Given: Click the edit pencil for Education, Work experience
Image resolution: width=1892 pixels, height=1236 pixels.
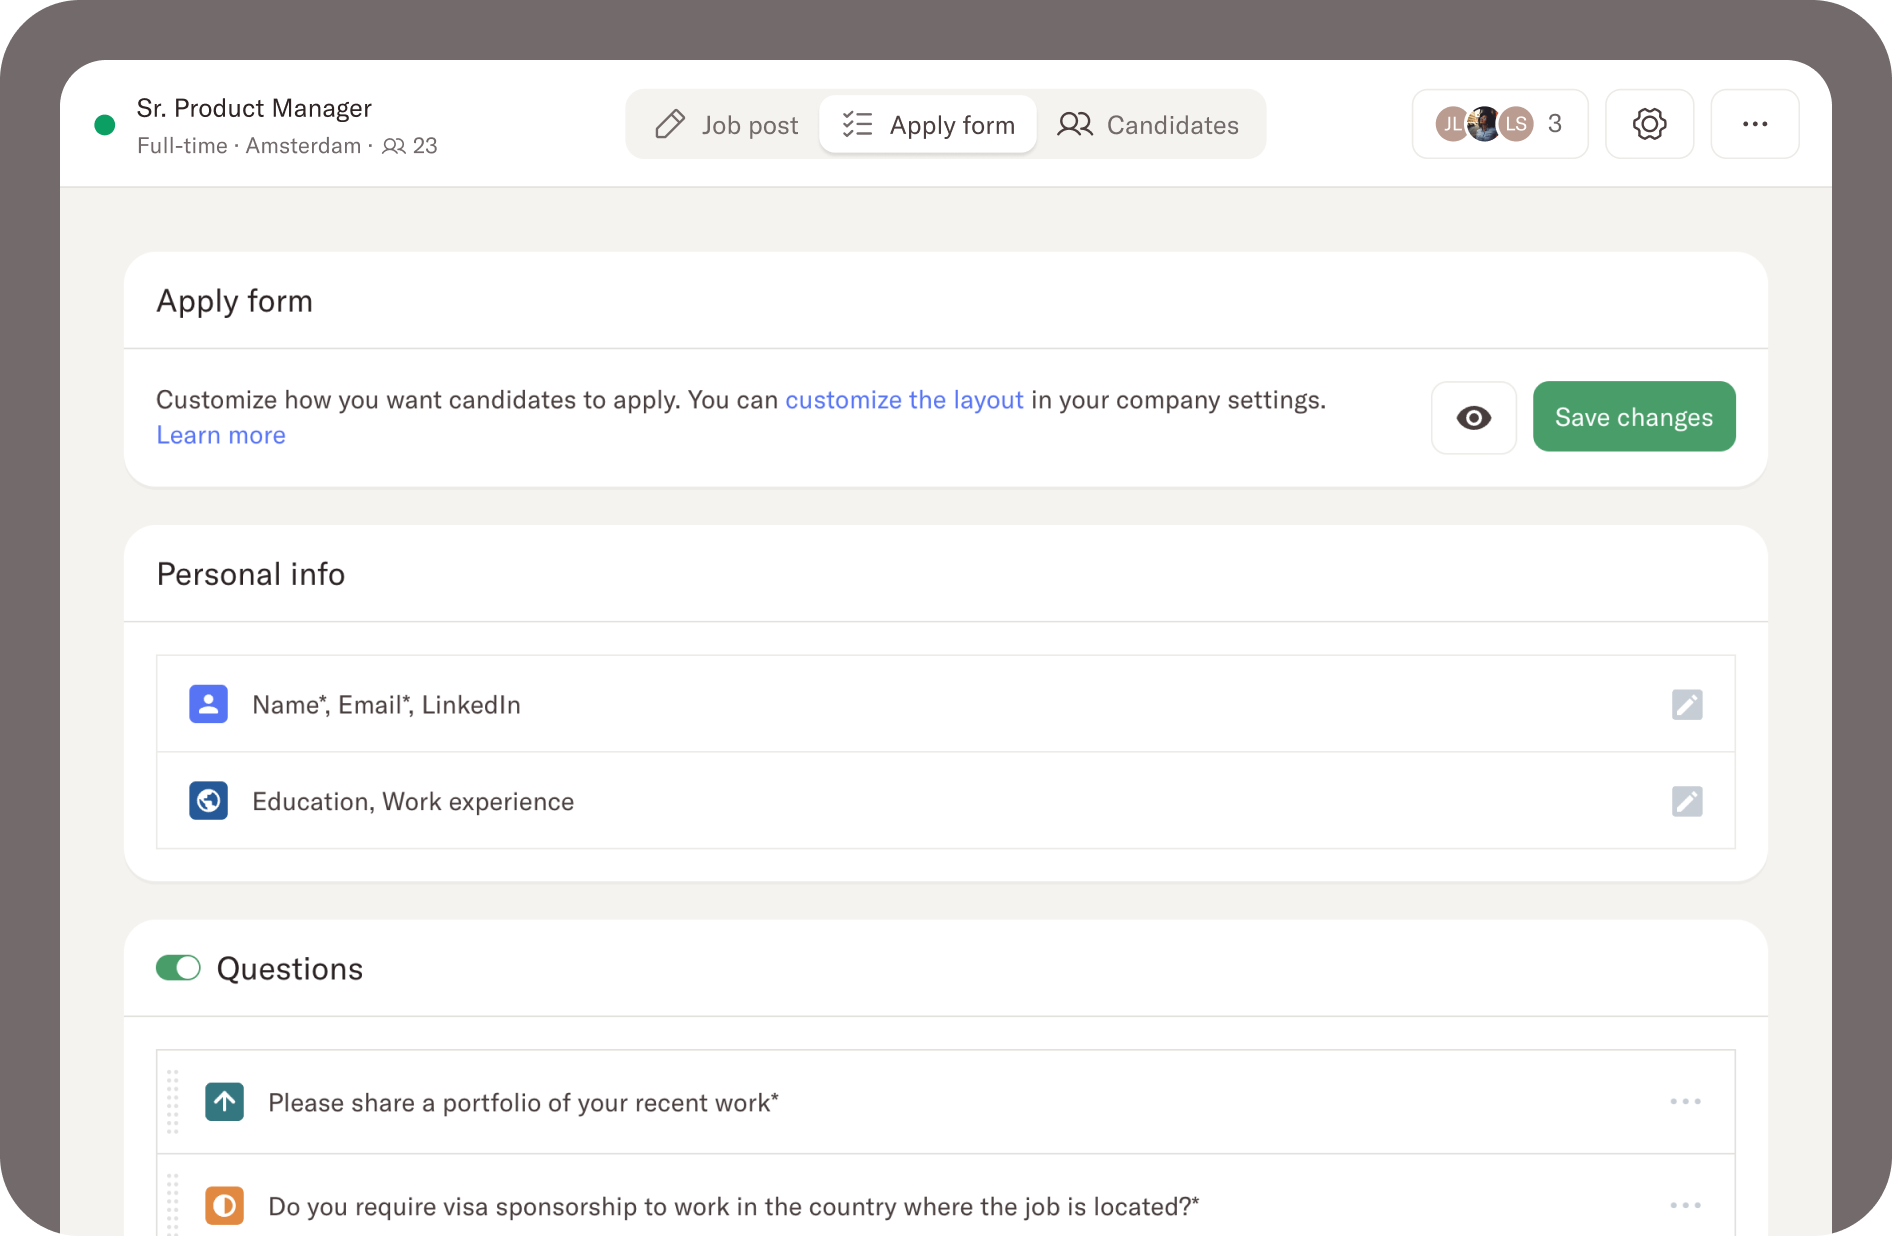Looking at the screenshot, I should (1686, 801).
